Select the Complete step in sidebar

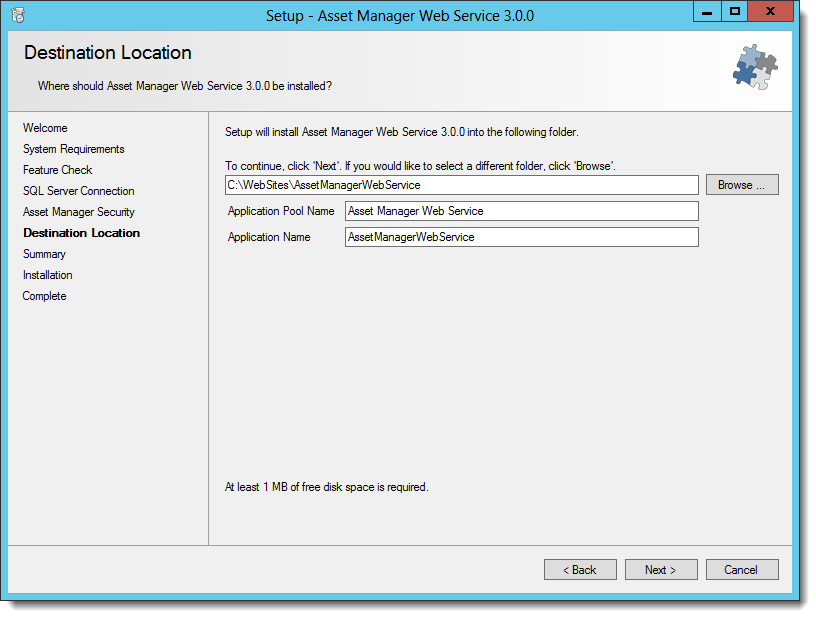point(44,296)
